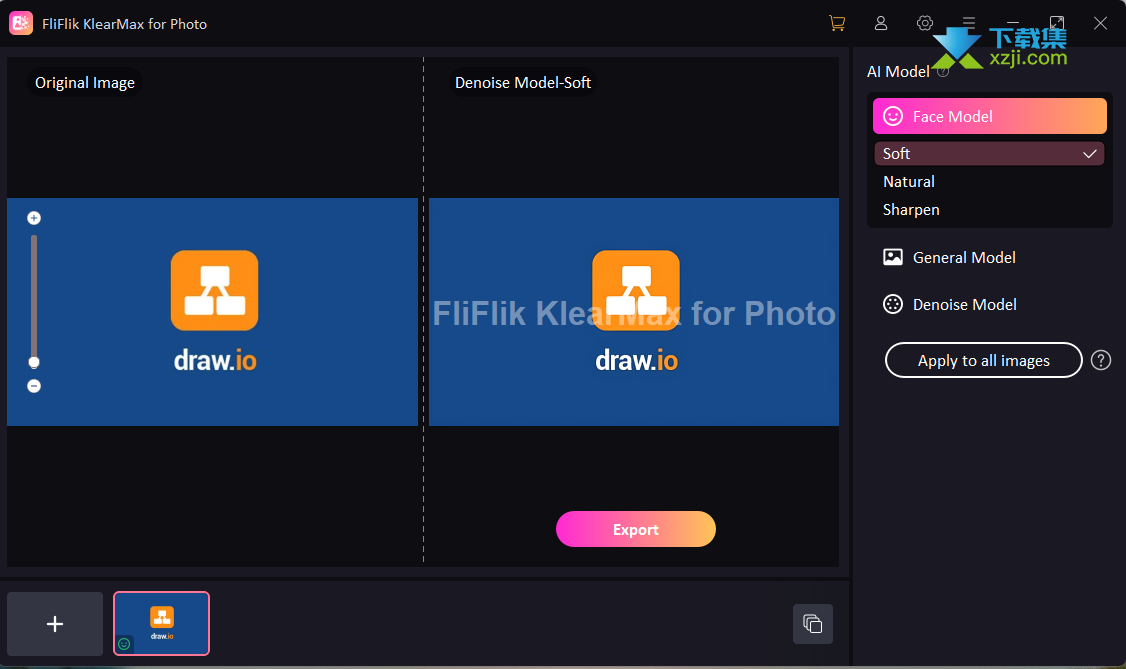Click the enhanced draw.io preview image
This screenshot has height=669, width=1126.
click(634, 312)
